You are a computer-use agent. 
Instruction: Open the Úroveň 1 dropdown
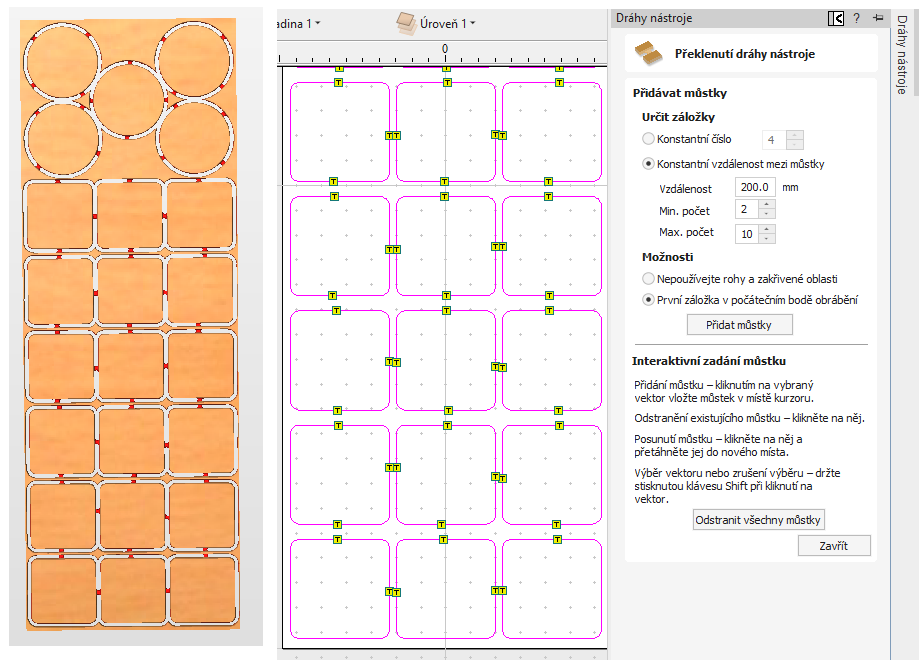(x=472, y=23)
